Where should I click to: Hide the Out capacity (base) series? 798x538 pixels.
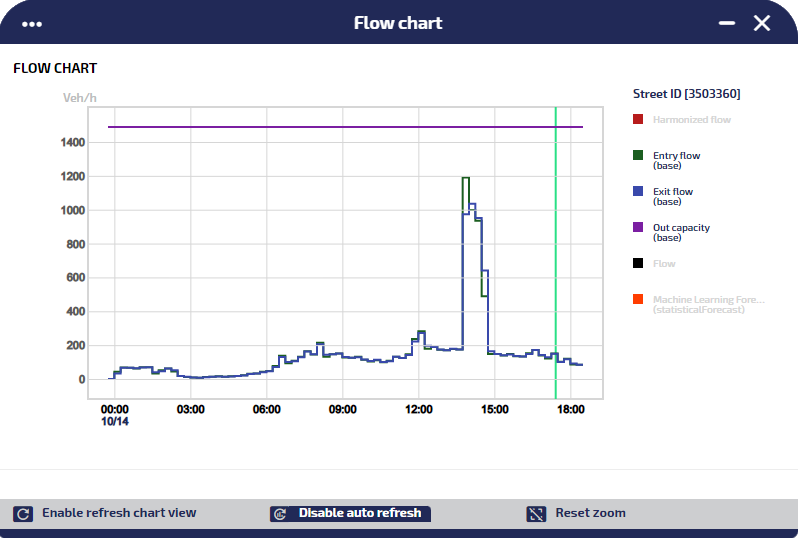click(681, 233)
